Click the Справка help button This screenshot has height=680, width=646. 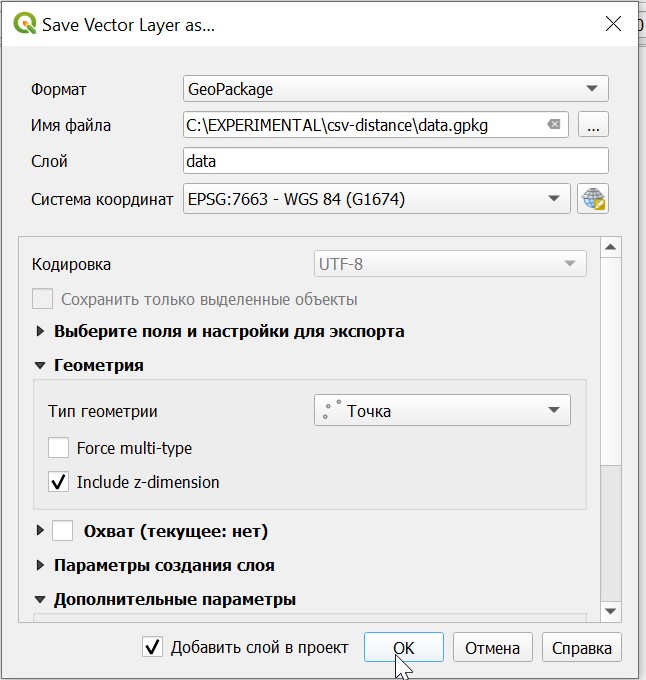tap(582, 647)
